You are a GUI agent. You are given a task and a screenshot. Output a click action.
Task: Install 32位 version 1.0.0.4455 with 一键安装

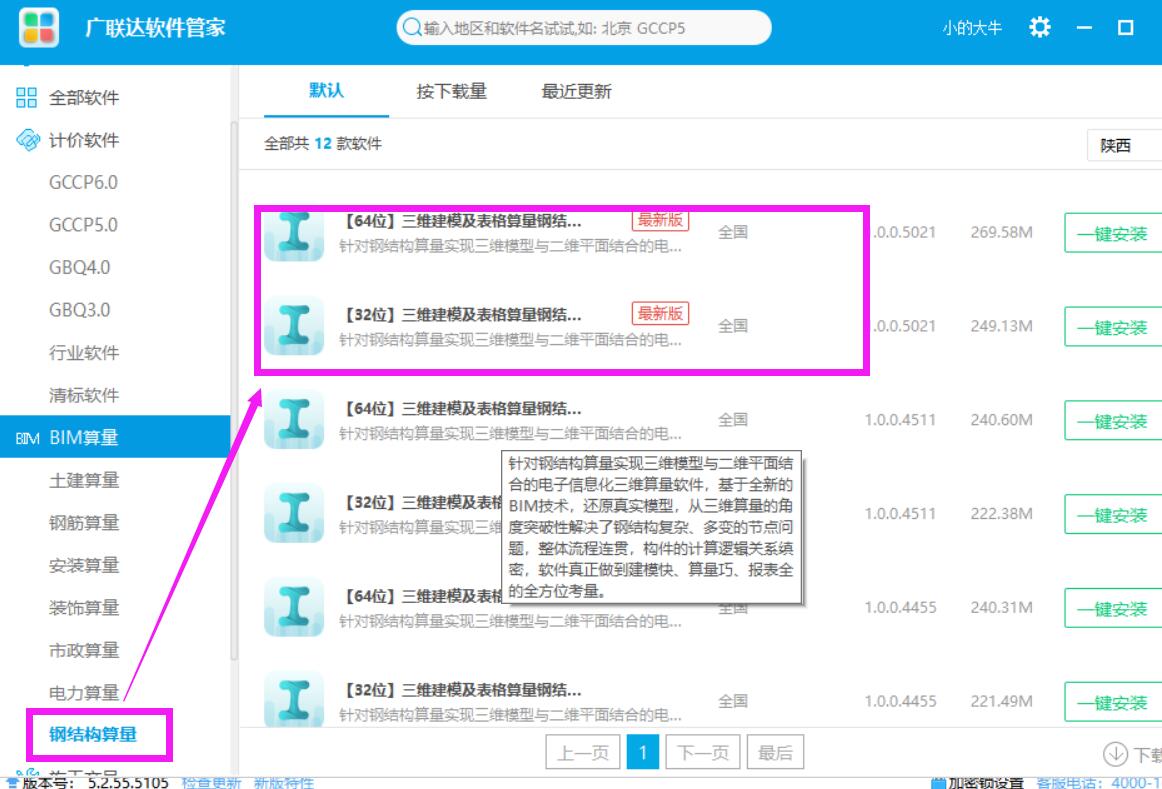(1112, 702)
